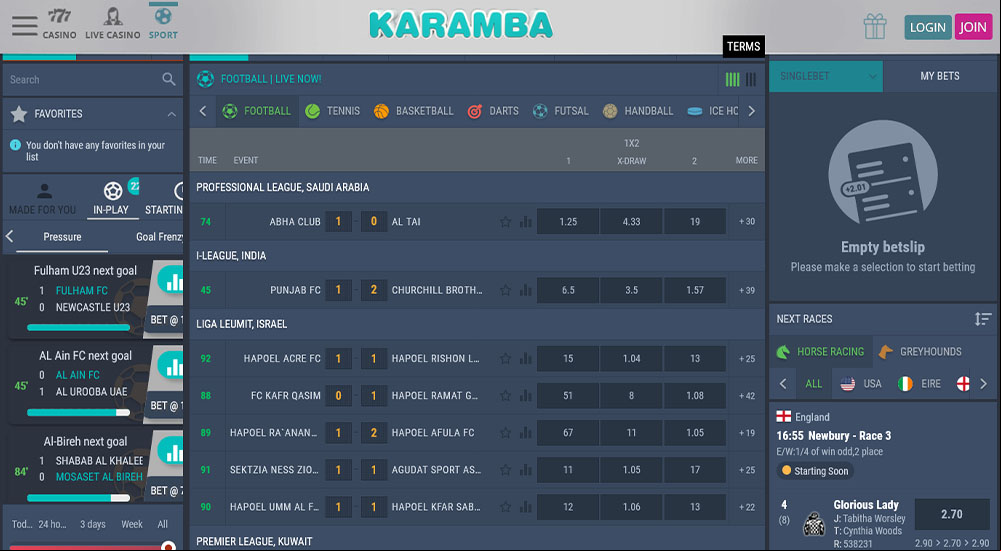Open the Casino section
This screenshot has width=1001, height=551.
59,24
